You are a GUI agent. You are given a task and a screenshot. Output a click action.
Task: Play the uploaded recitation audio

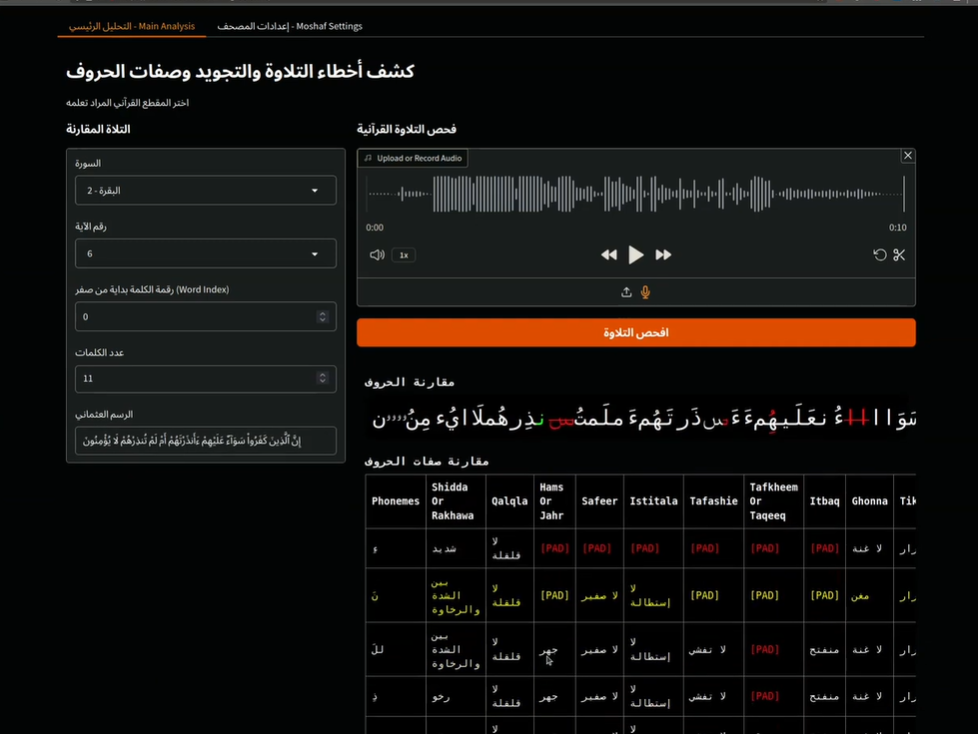pyautogui.click(x=636, y=255)
